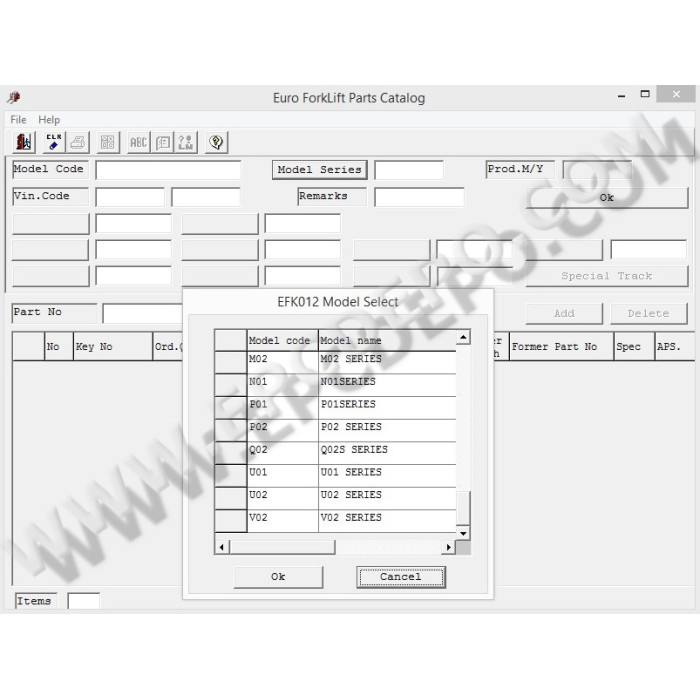
Task: Click the Items count field
Action: coord(83,601)
